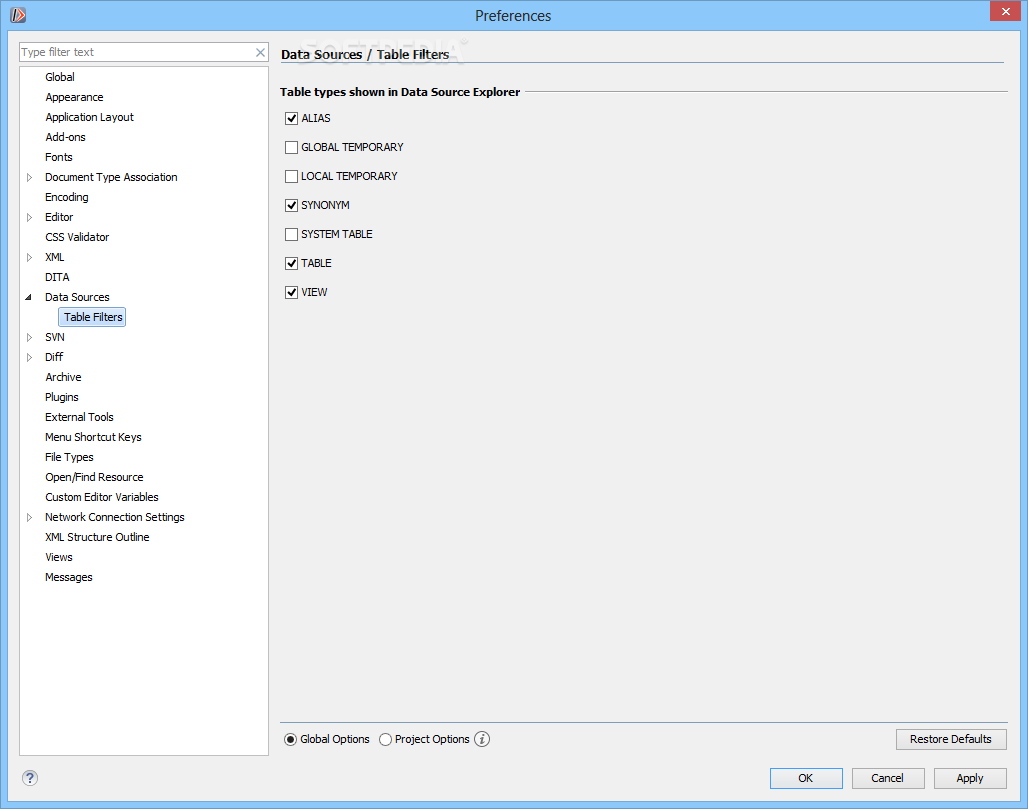This screenshot has width=1028, height=809.
Task: Click the Apply button
Action: (970, 778)
